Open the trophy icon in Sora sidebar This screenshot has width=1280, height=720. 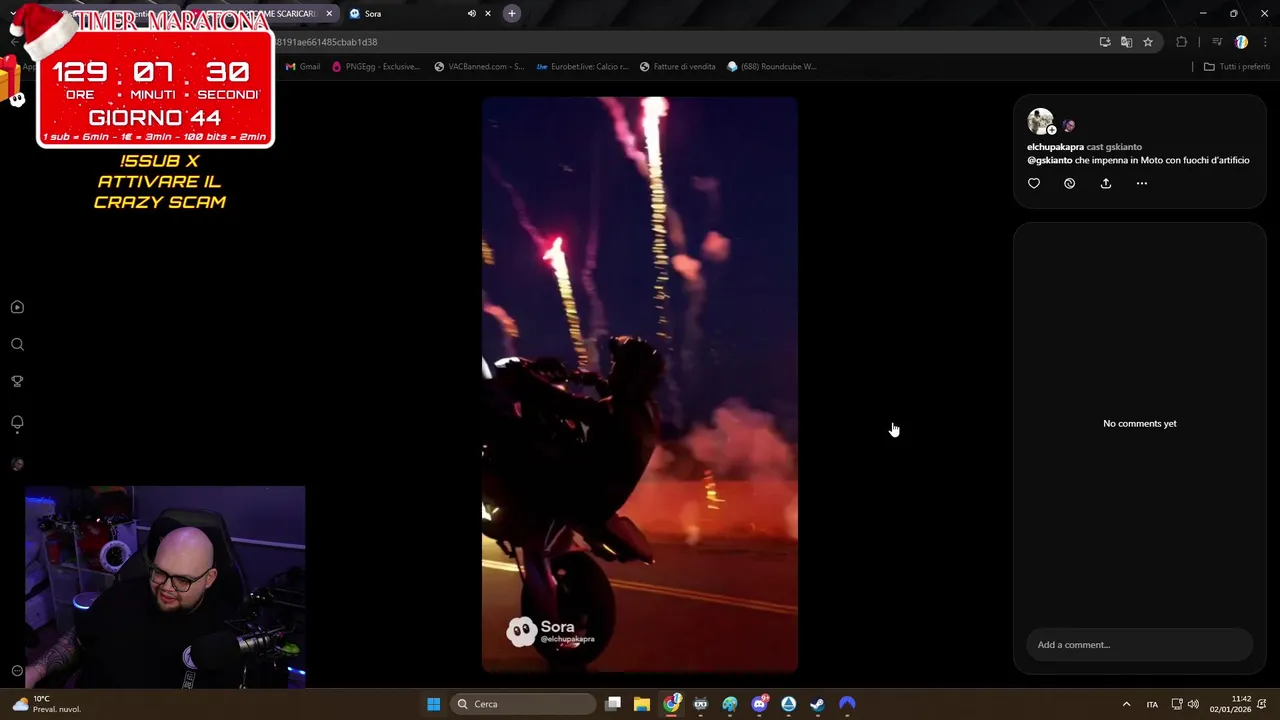pos(17,382)
